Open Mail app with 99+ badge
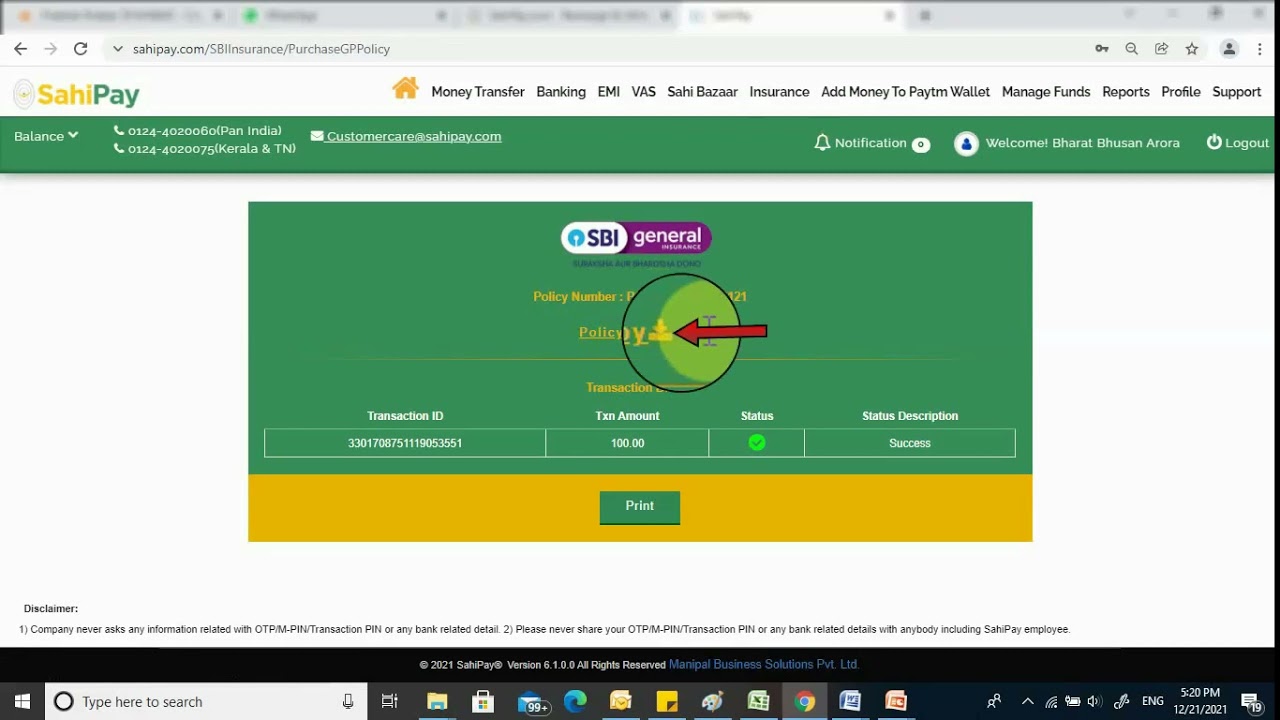Screen dimensions: 1280x720 (x=533, y=702)
